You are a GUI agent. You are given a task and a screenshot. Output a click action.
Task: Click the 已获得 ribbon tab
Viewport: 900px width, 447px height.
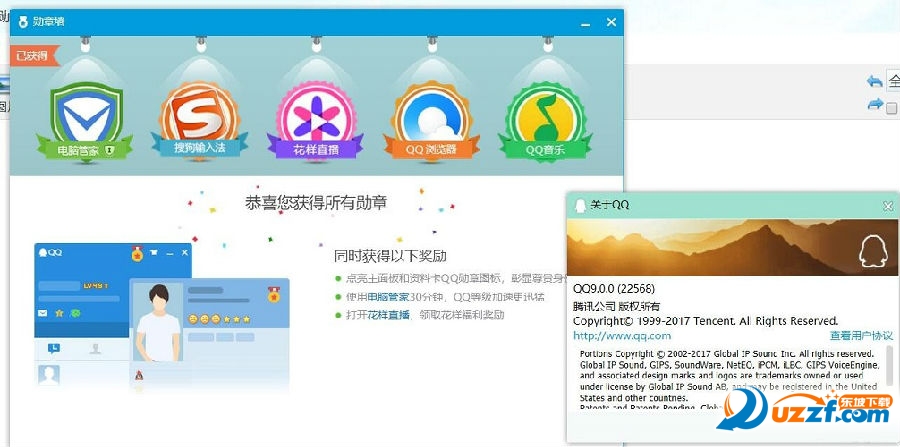35,56
